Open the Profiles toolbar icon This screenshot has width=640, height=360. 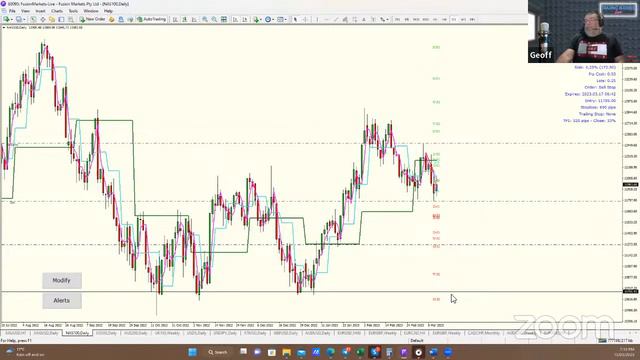[19, 19]
